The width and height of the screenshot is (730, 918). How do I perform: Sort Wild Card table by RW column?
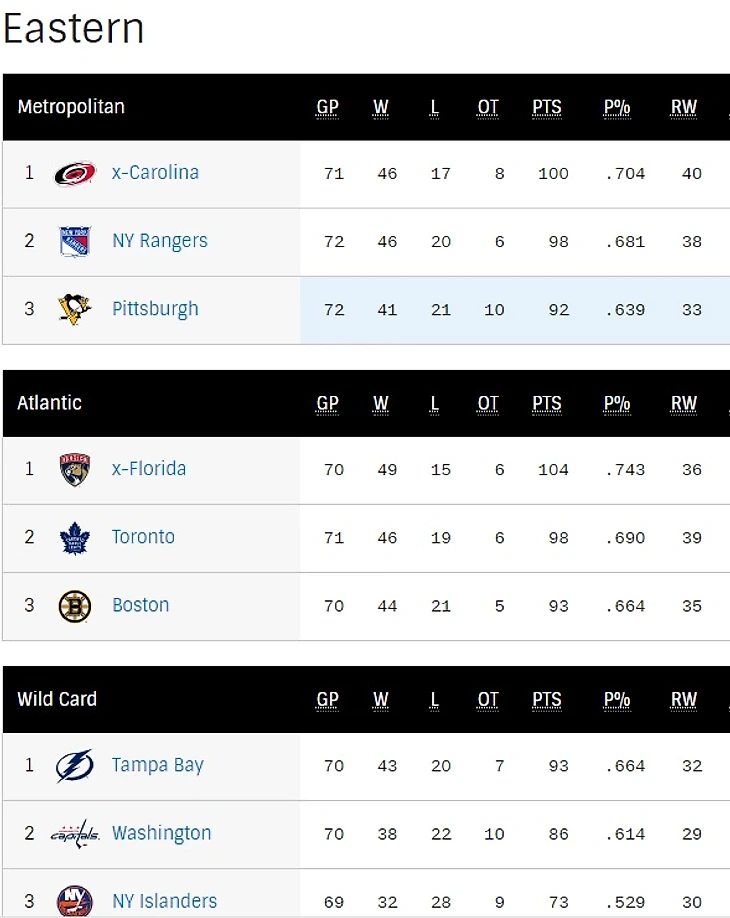coord(684,699)
